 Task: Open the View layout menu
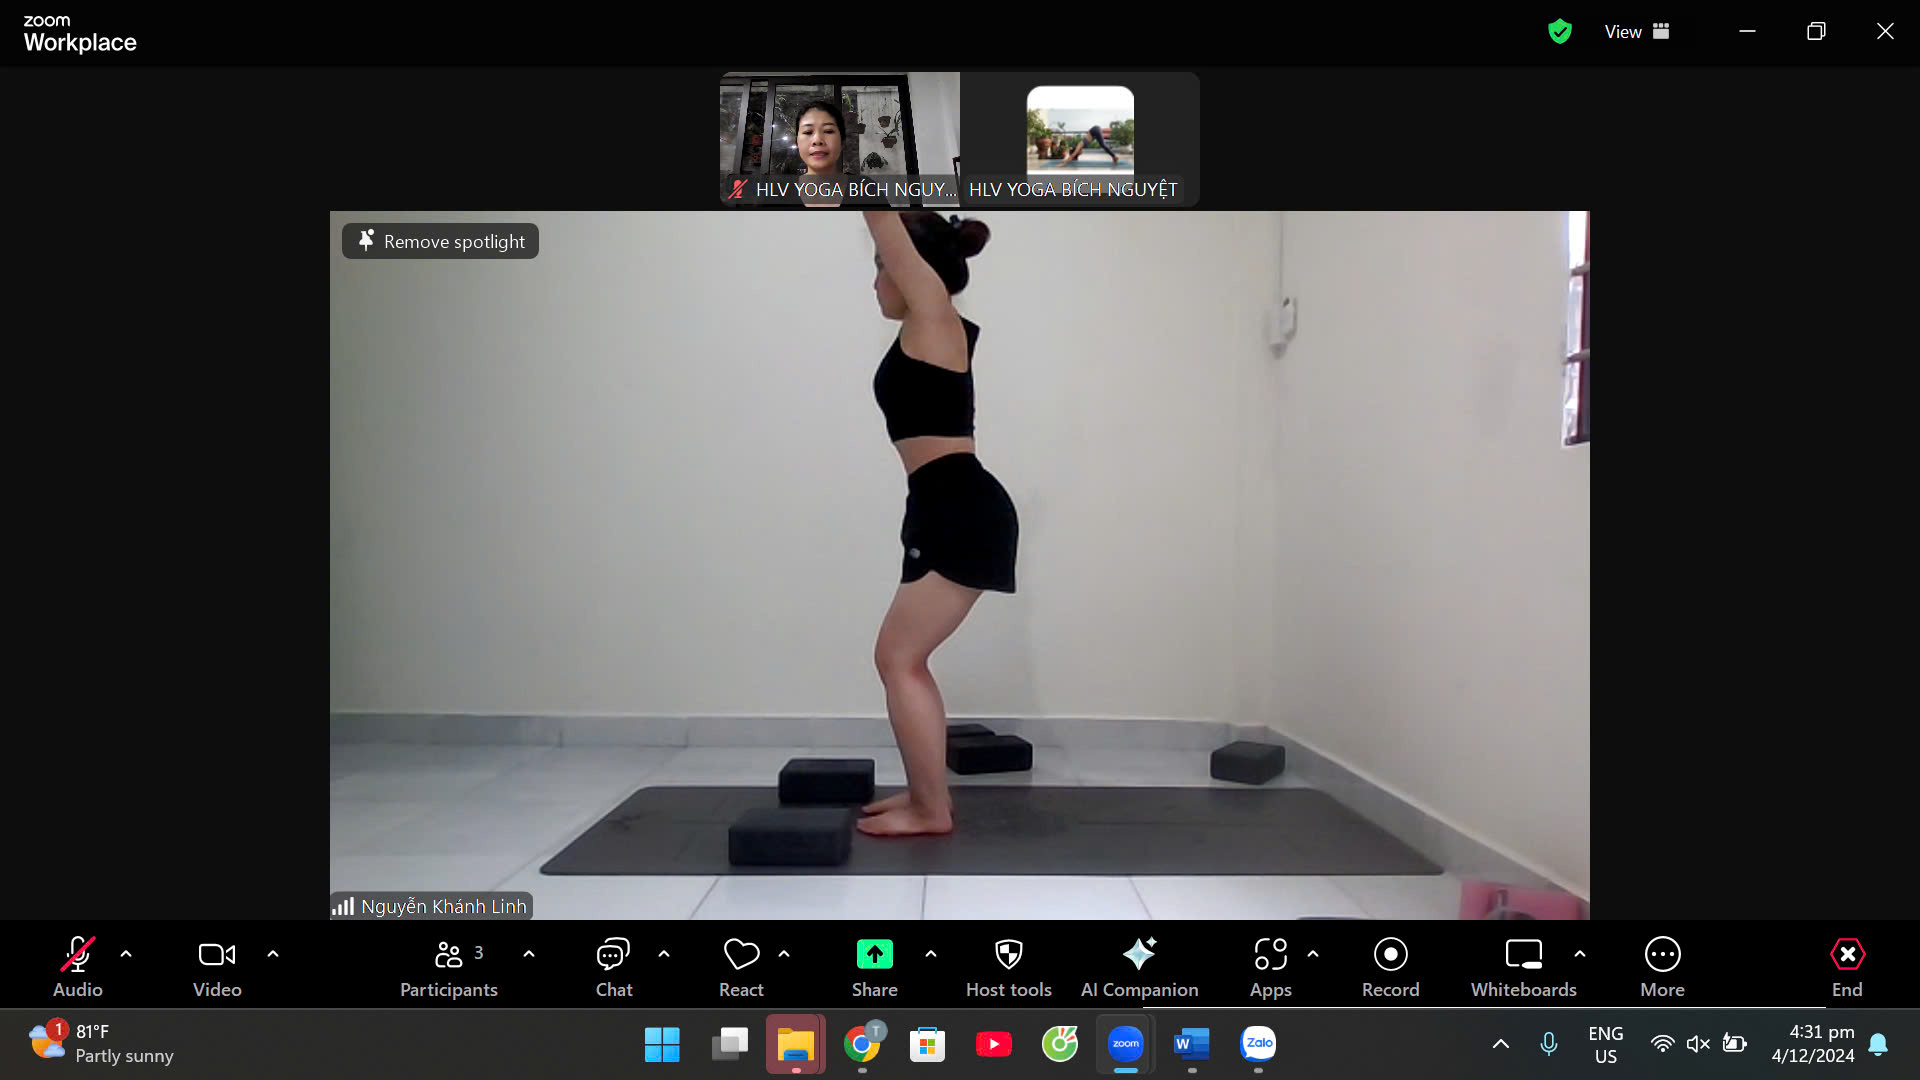[1637, 32]
